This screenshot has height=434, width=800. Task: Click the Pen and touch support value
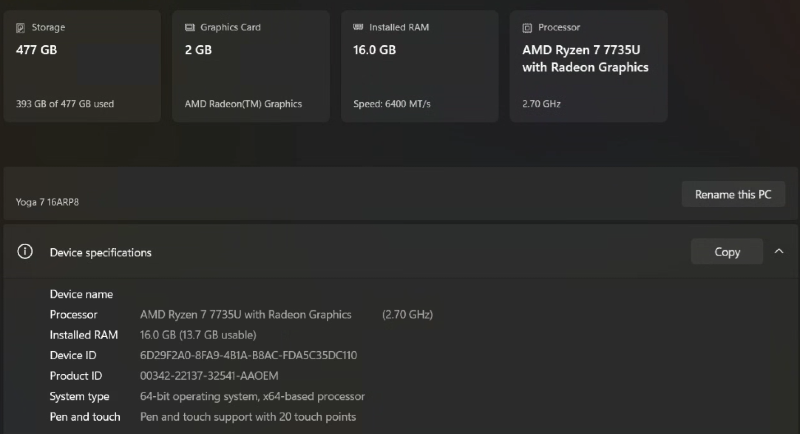click(248, 417)
